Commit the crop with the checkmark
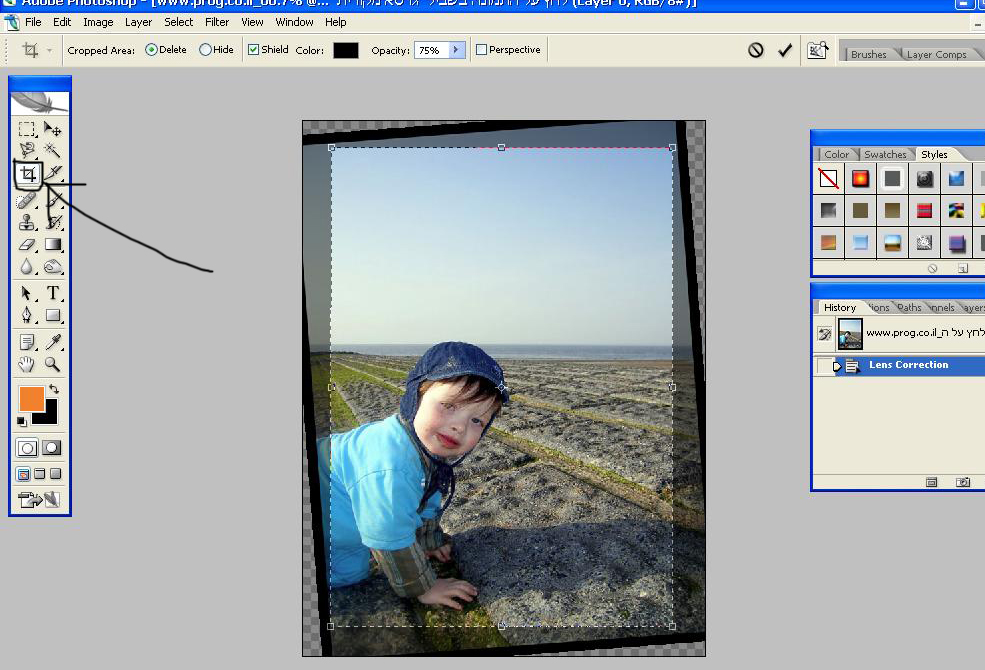This screenshot has height=670, width=985. pos(785,50)
